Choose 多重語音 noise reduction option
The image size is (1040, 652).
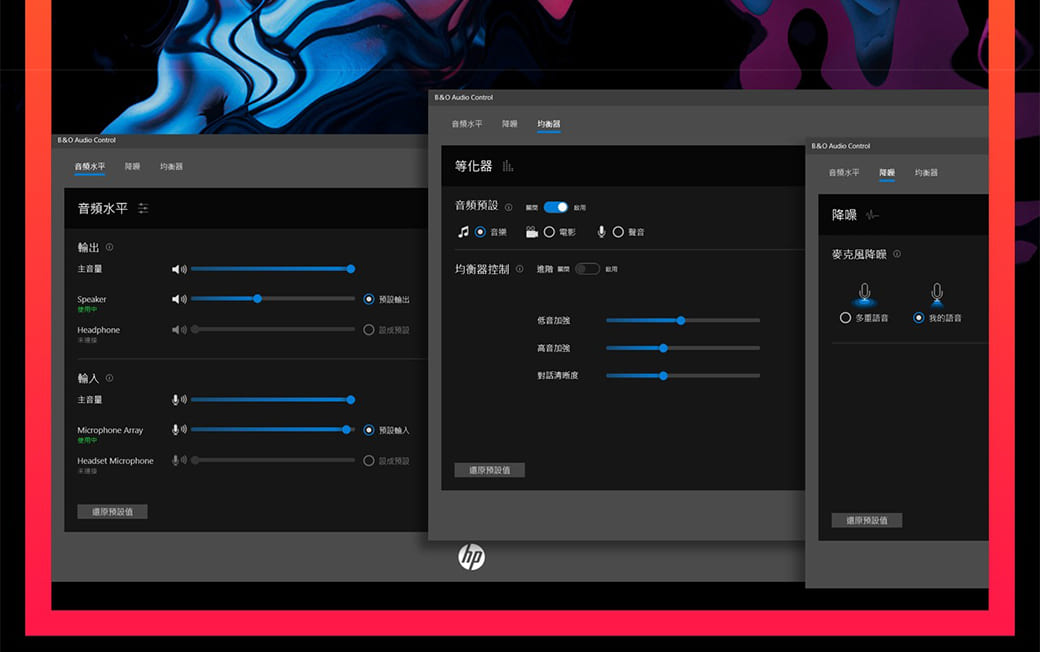coord(846,318)
